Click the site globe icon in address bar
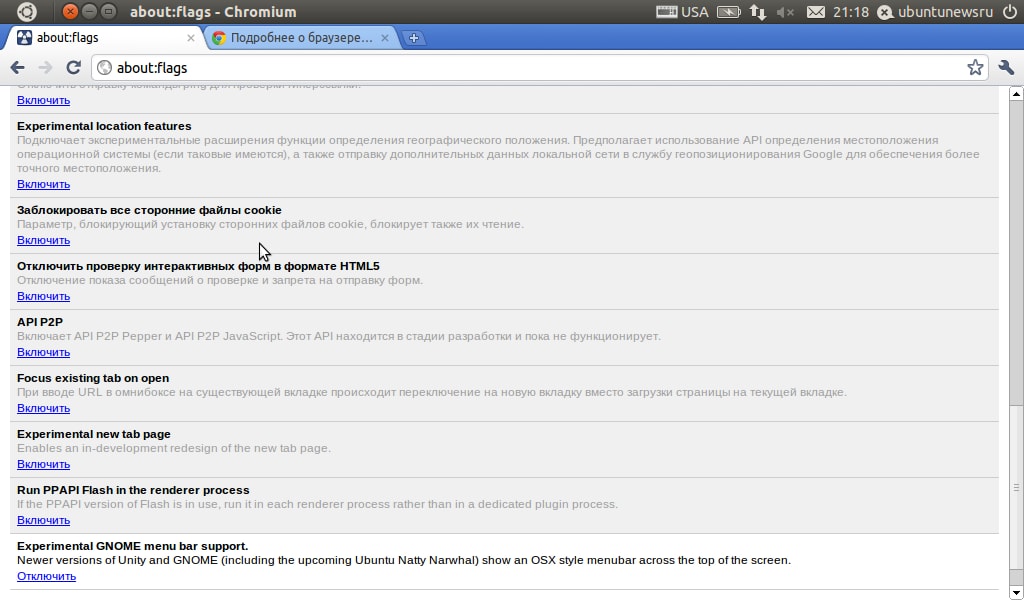 104,68
